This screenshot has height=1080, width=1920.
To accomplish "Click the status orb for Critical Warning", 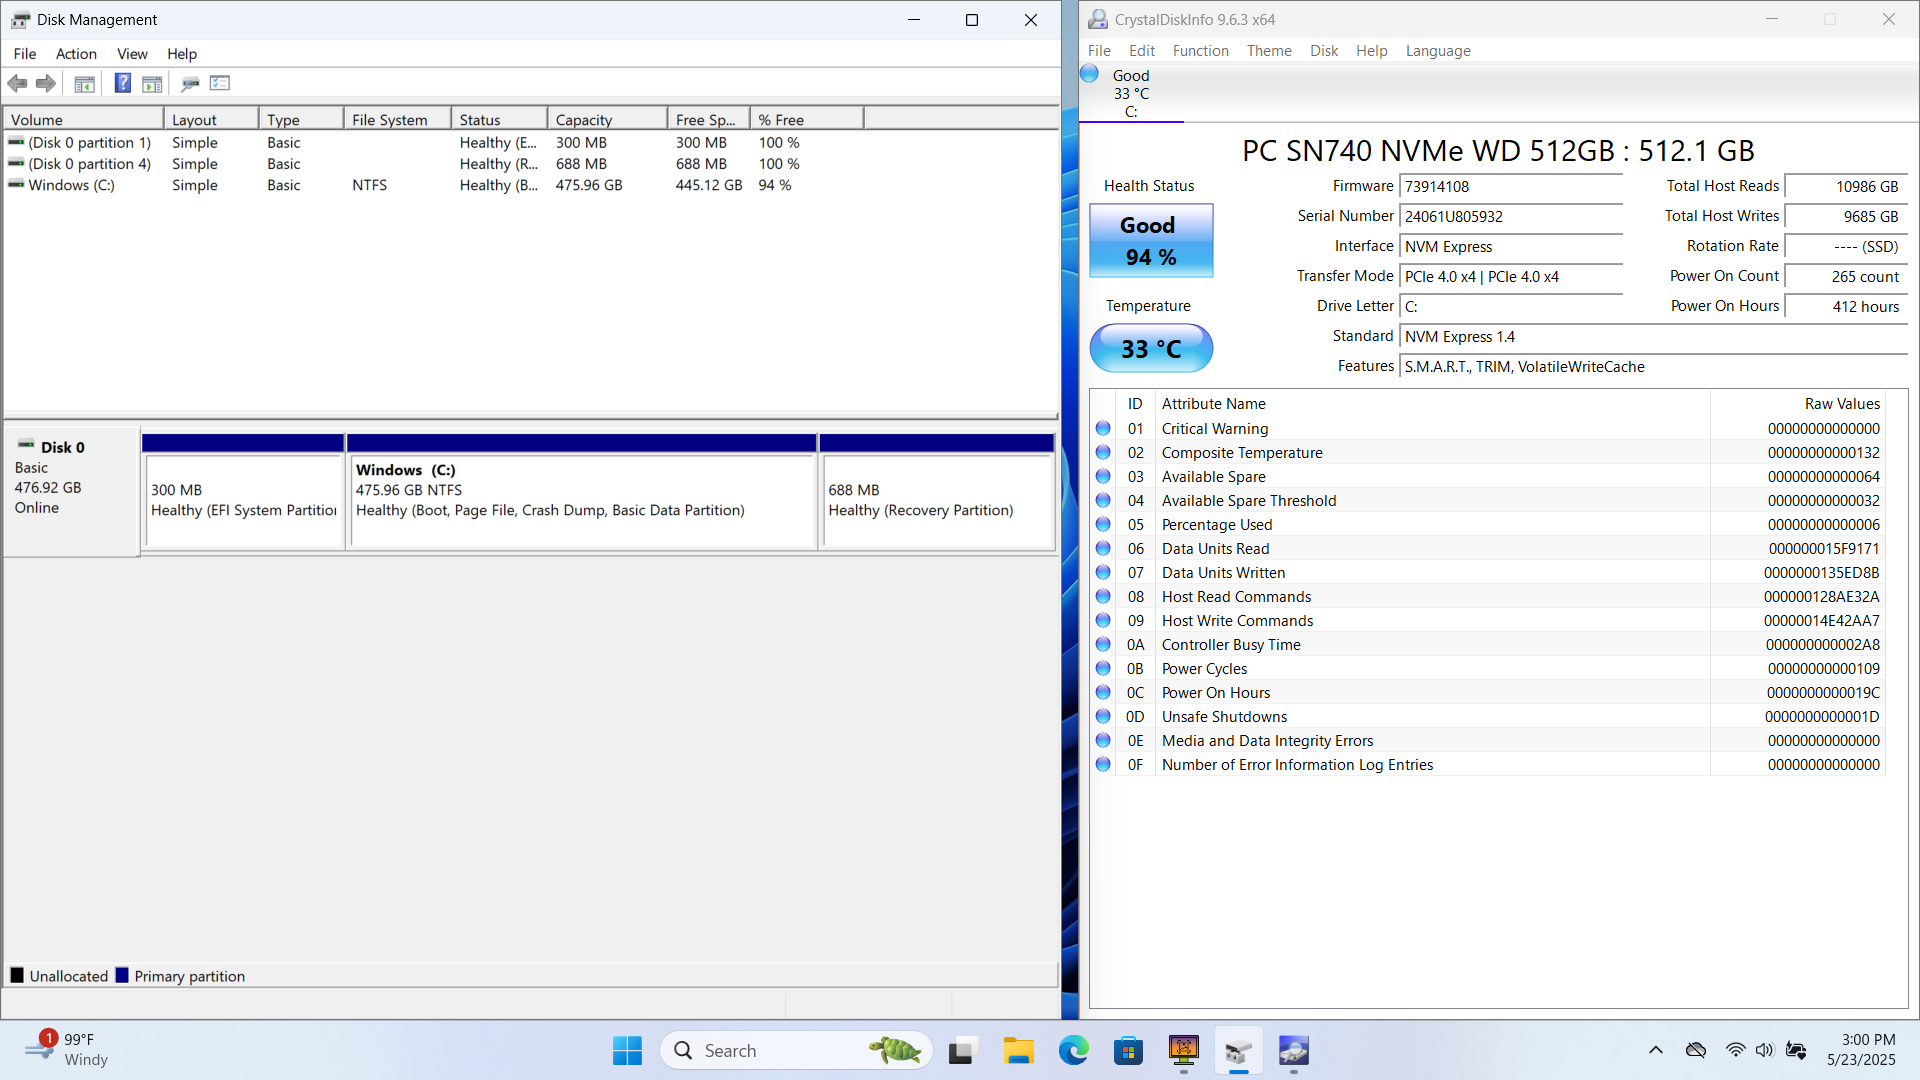I will point(1103,428).
